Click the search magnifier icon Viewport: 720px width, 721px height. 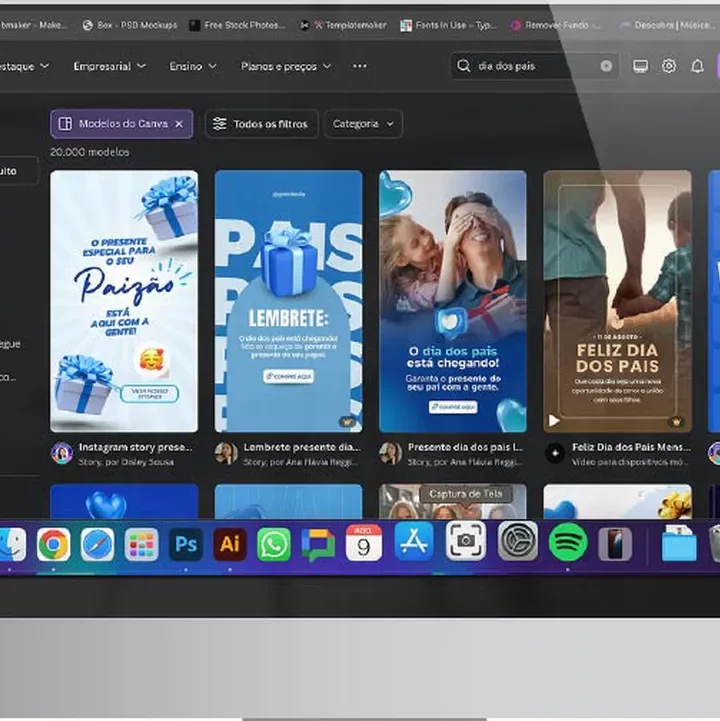(x=463, y=66)
